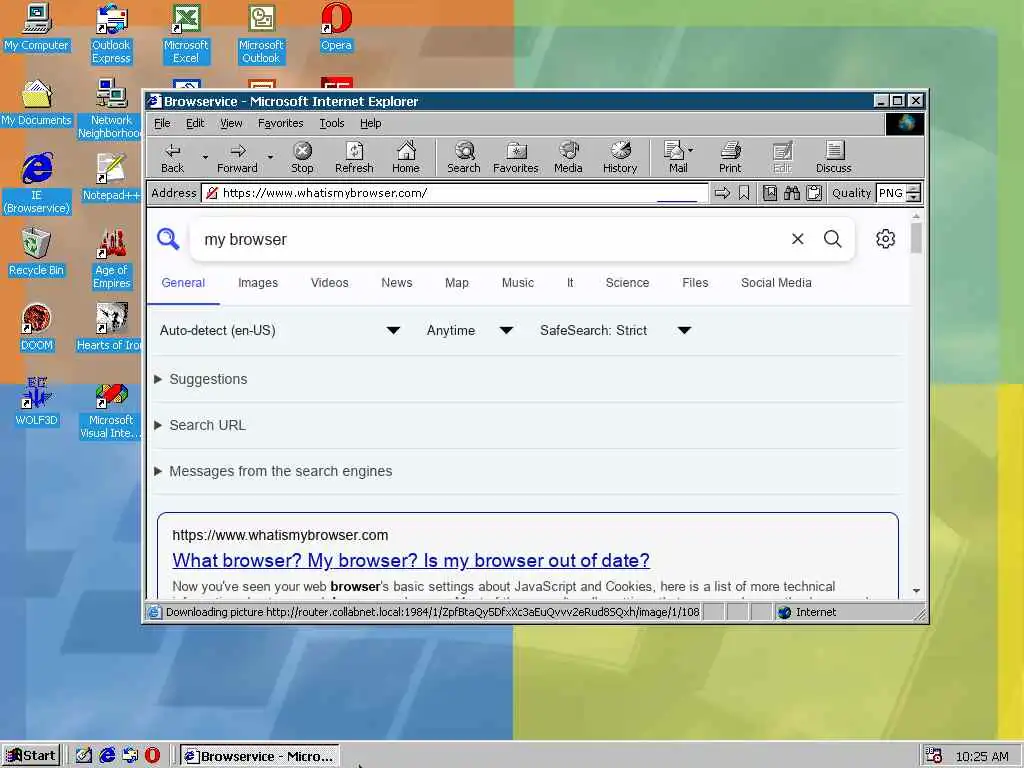Open the Microsoft Excel desktop shortcut

pos(186,34)
